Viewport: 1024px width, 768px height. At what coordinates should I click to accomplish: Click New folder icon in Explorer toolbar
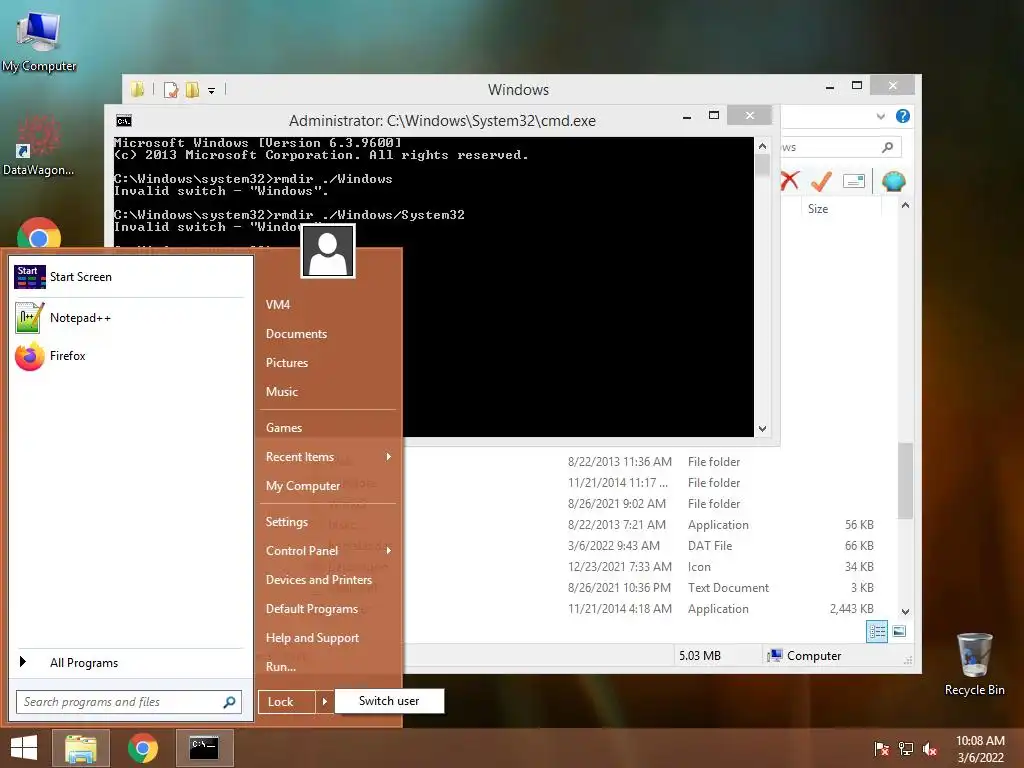[192, 89]
